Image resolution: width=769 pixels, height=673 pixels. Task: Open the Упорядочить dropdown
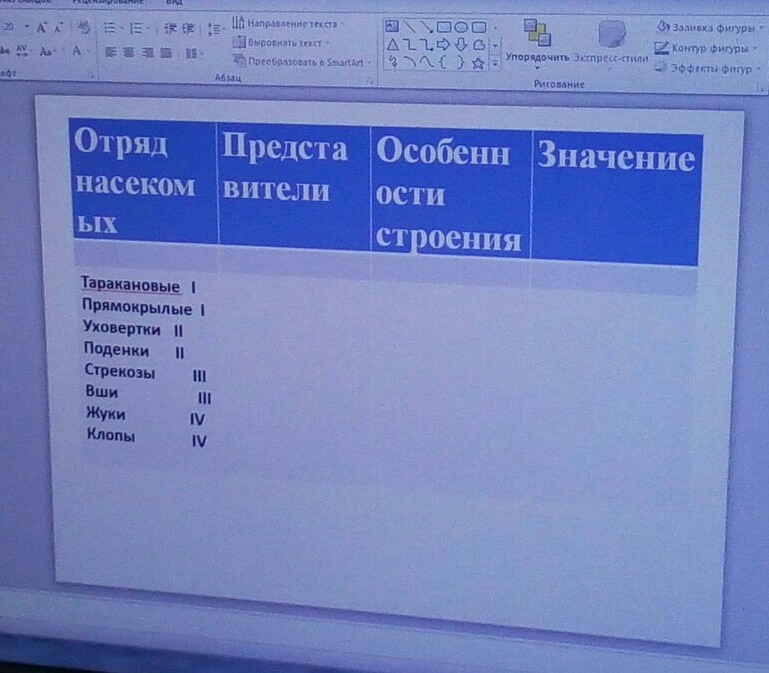(x=537, y=58)
